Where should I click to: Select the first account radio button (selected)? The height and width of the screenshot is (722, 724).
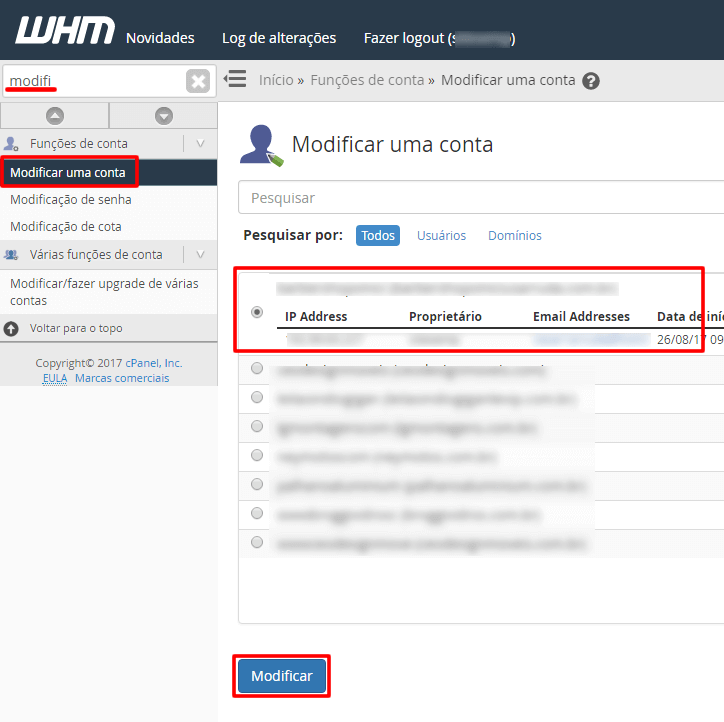[257, 312]
